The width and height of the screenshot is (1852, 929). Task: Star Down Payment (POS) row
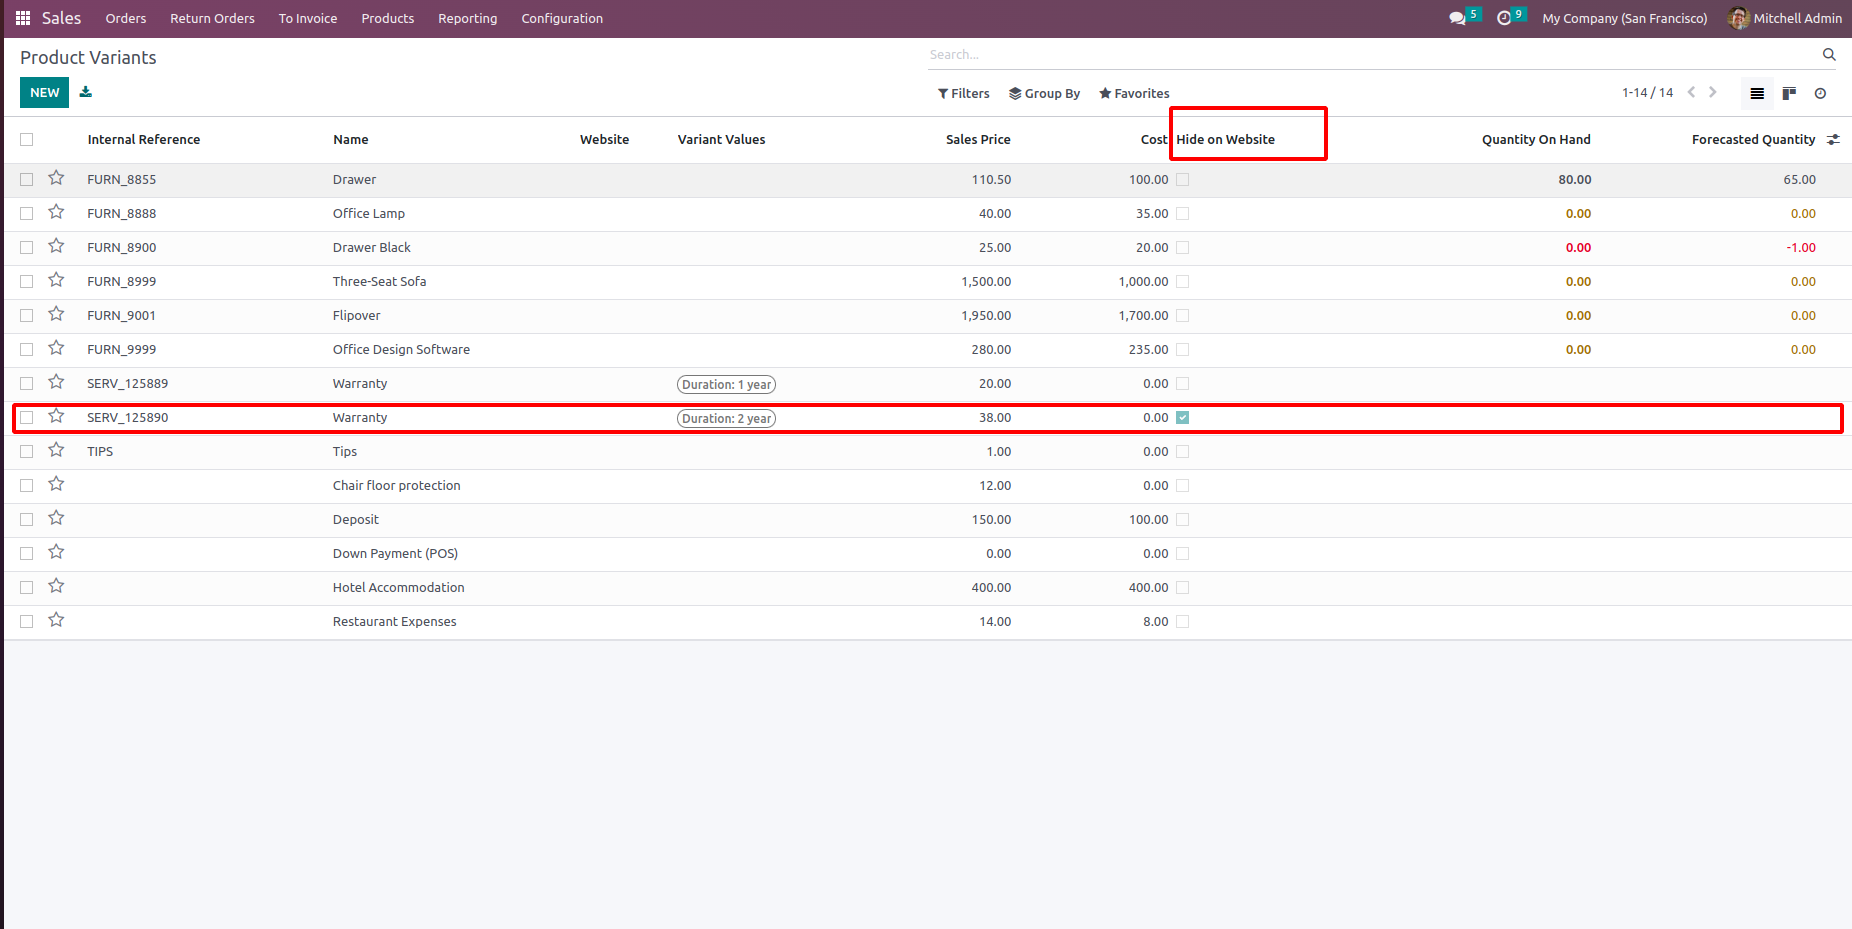[x=56, y=552]
